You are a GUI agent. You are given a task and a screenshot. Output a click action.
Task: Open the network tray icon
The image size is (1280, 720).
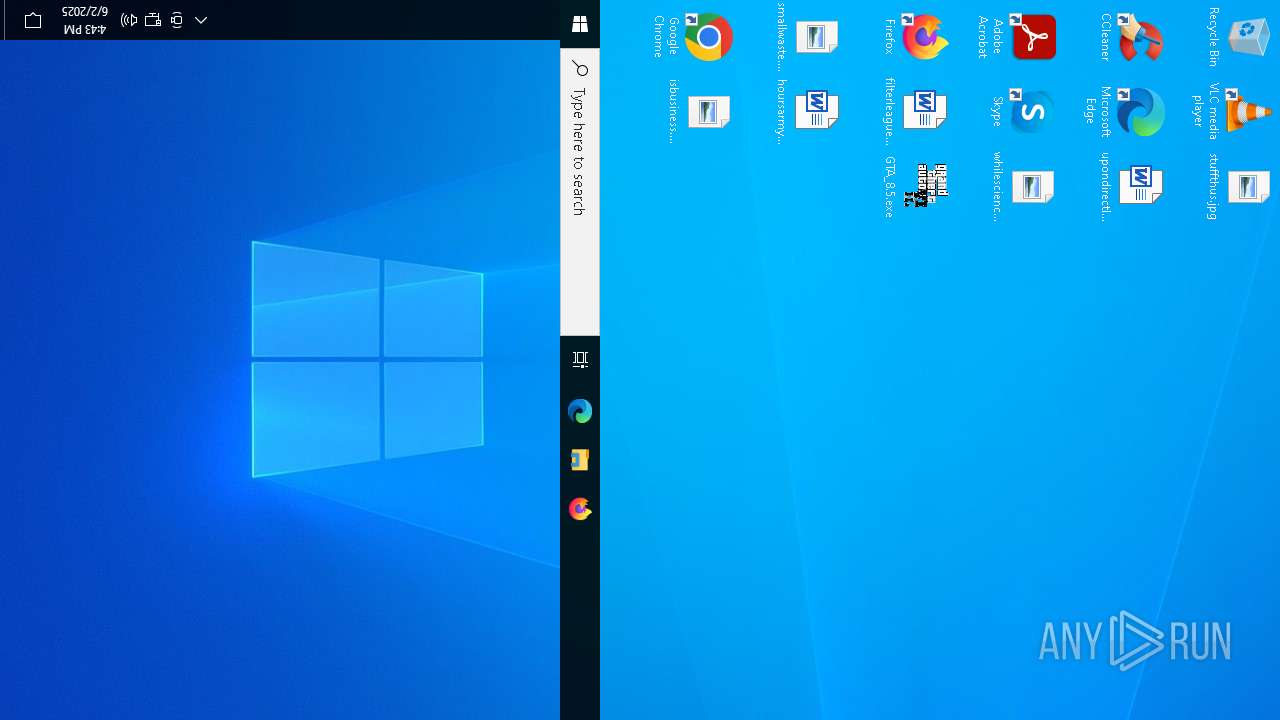[x=153, y=20]
